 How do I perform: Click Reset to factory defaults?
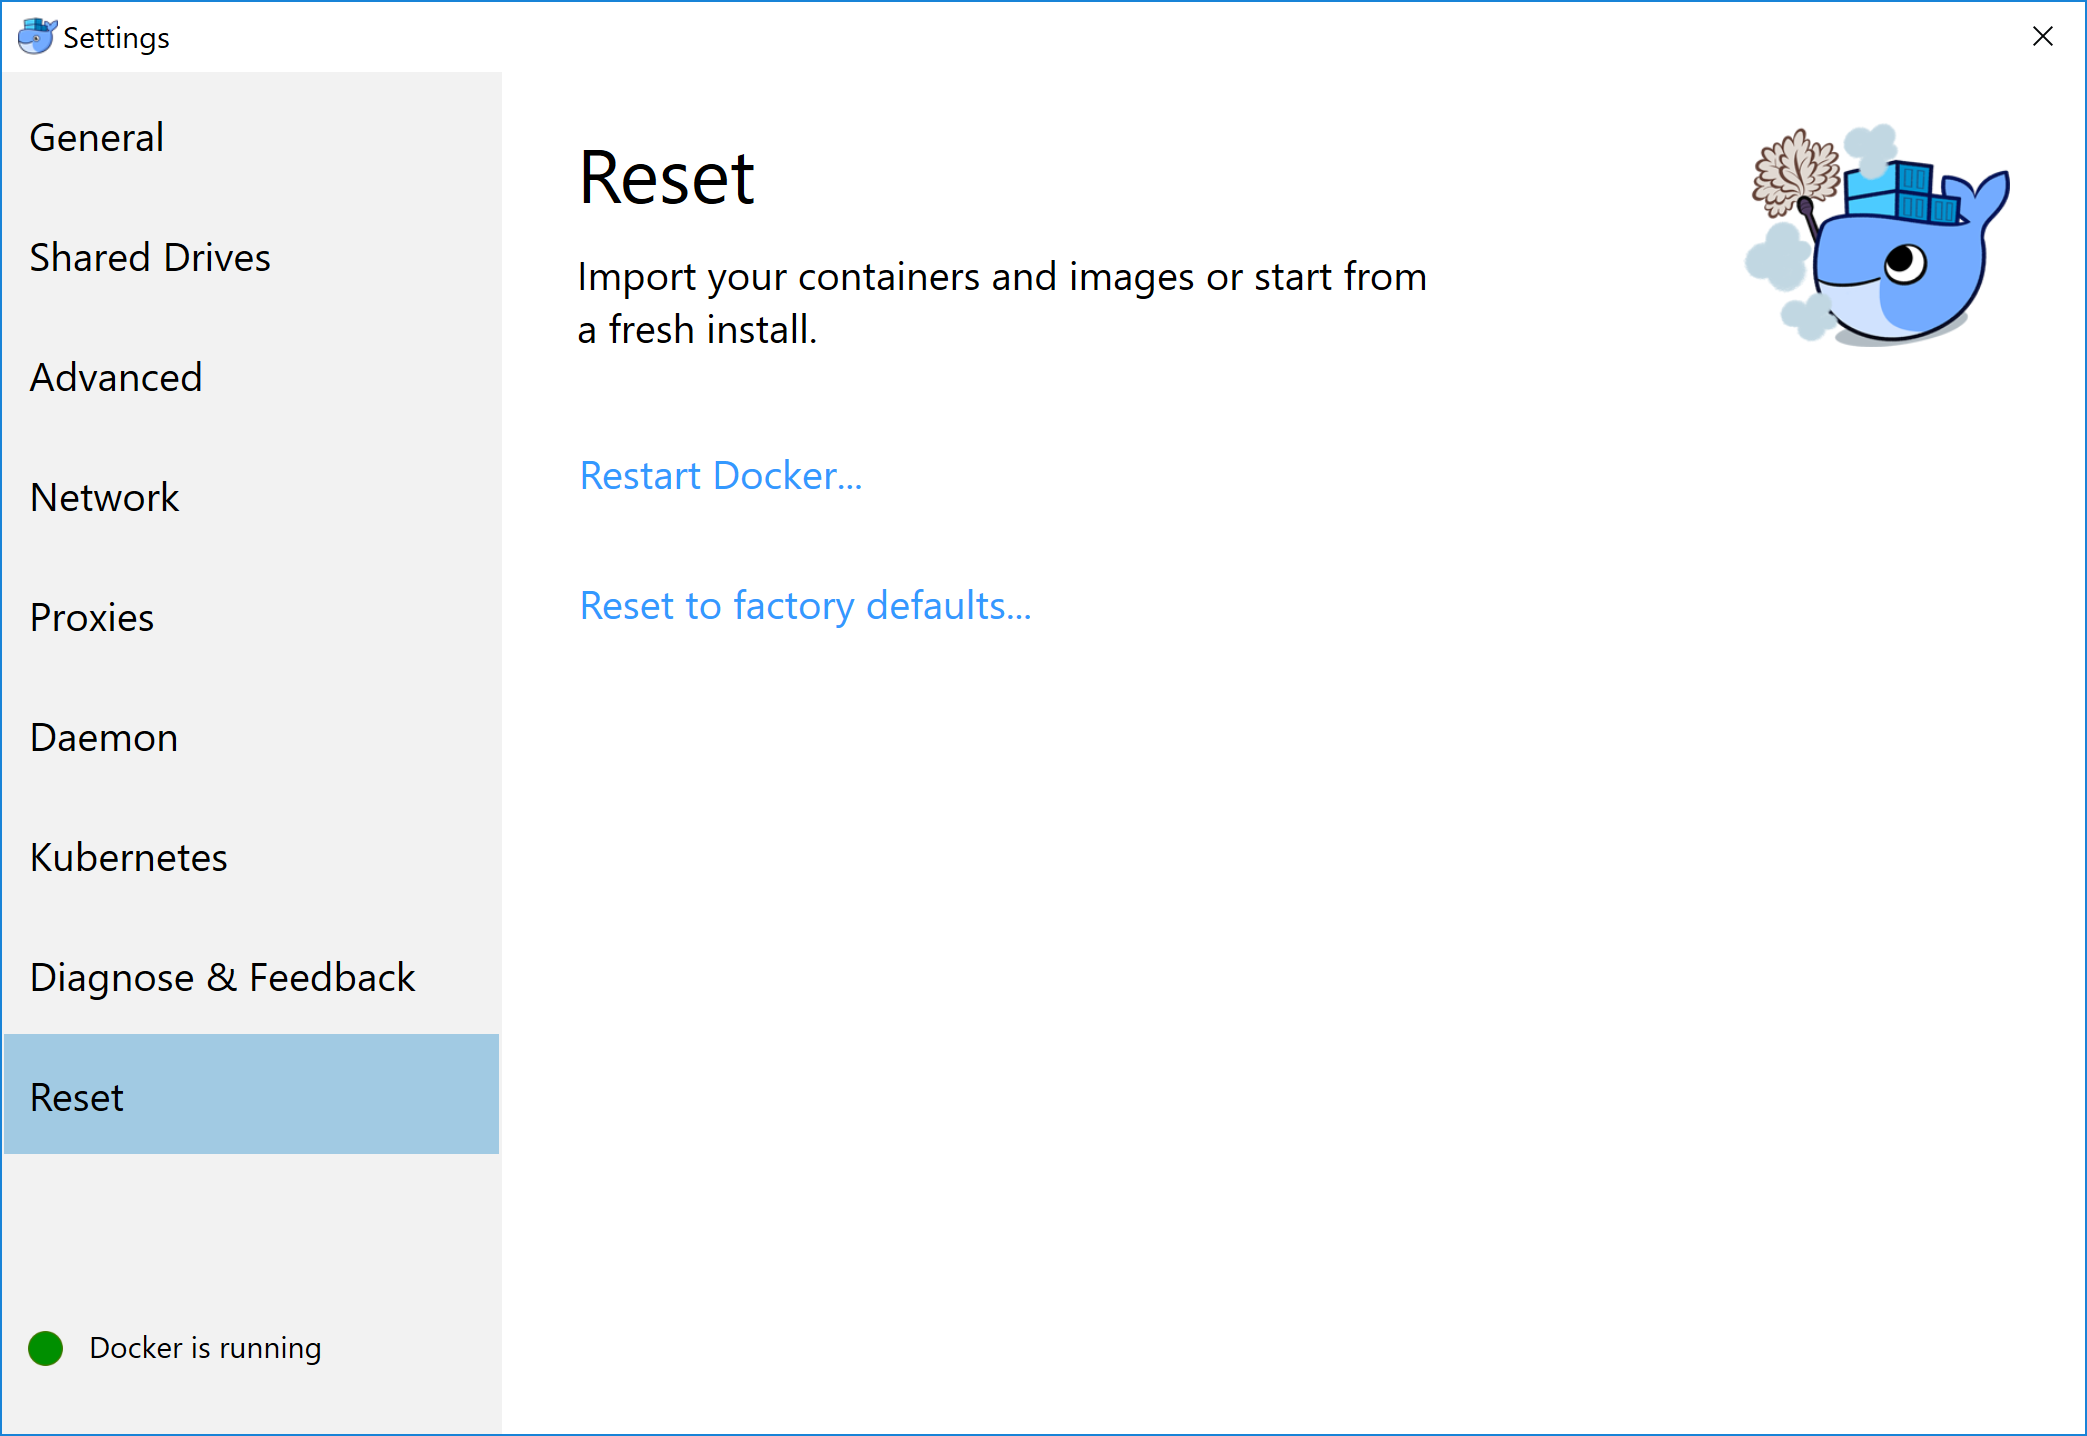[x=806, y=606]
